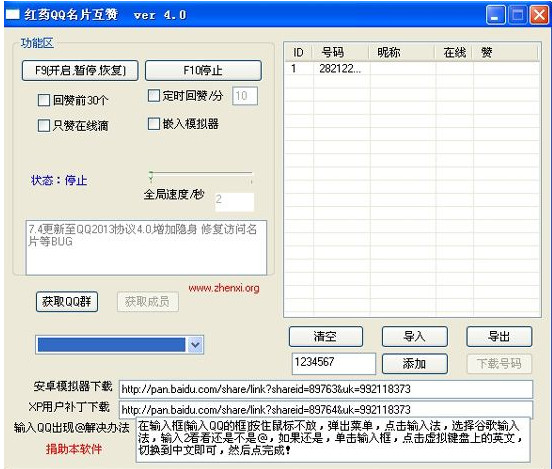Click the blue highlighted combo box field
Screen dimensions: 552x469
click(x=112, y=345)
